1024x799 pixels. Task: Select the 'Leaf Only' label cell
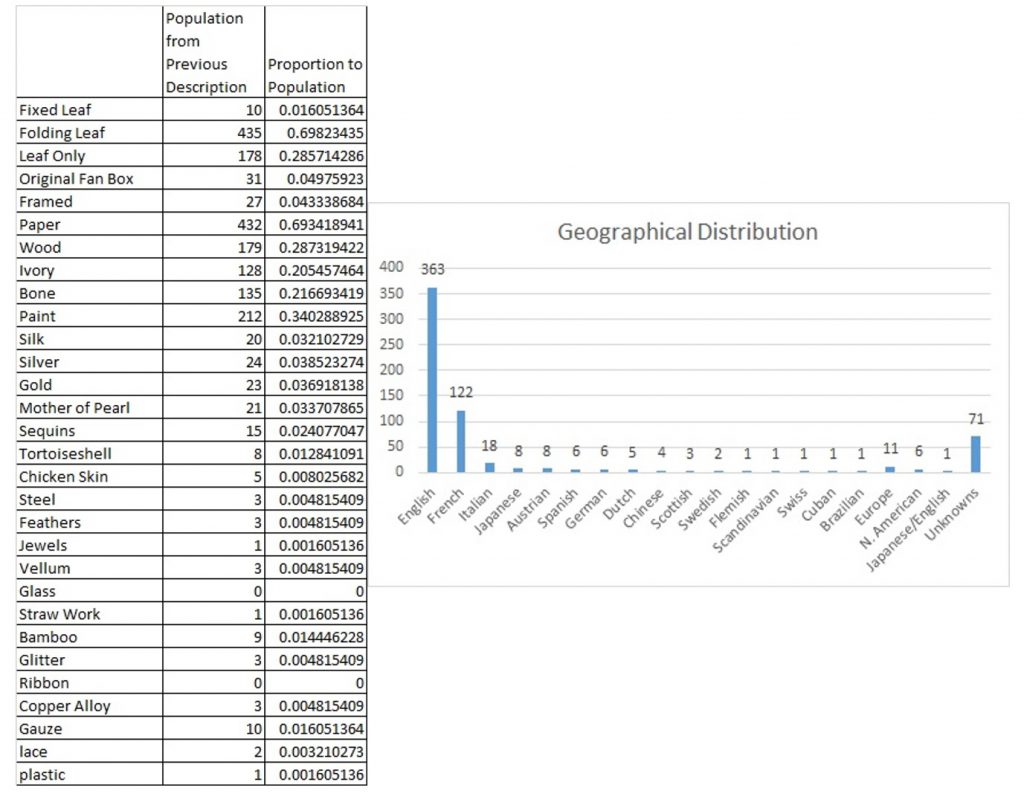tap(89, 155)
